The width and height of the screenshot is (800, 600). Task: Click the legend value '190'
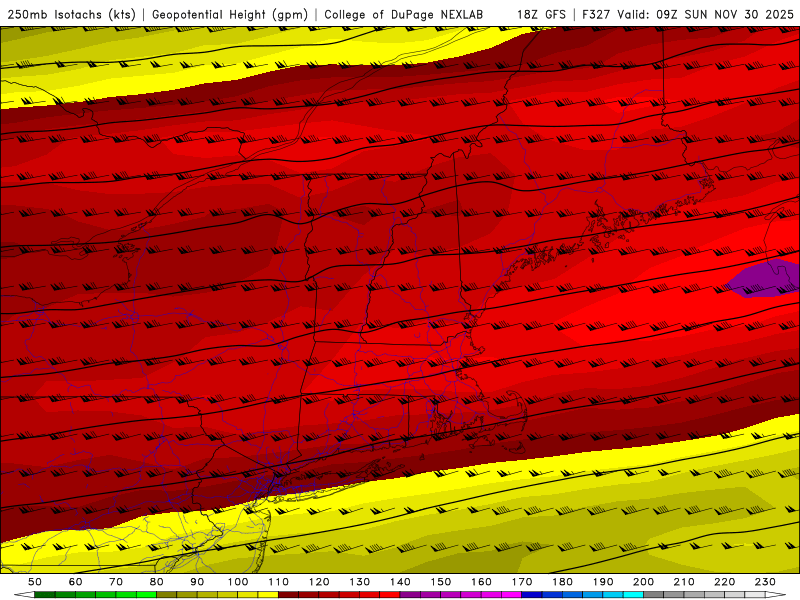603,582
